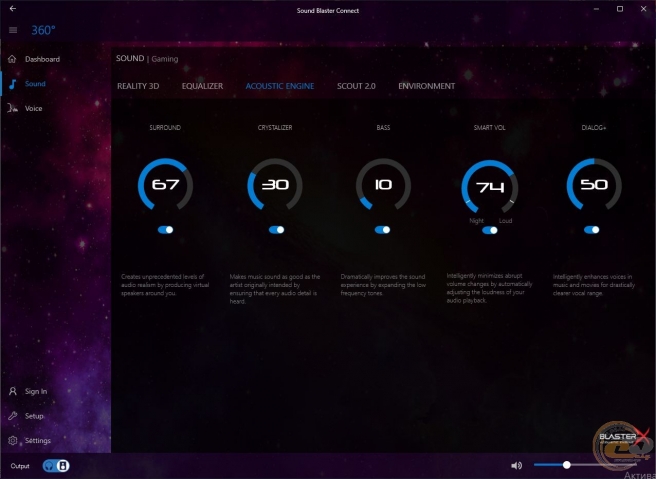
Task: Click the master volume slider handle
Action: tap(566, 465)
